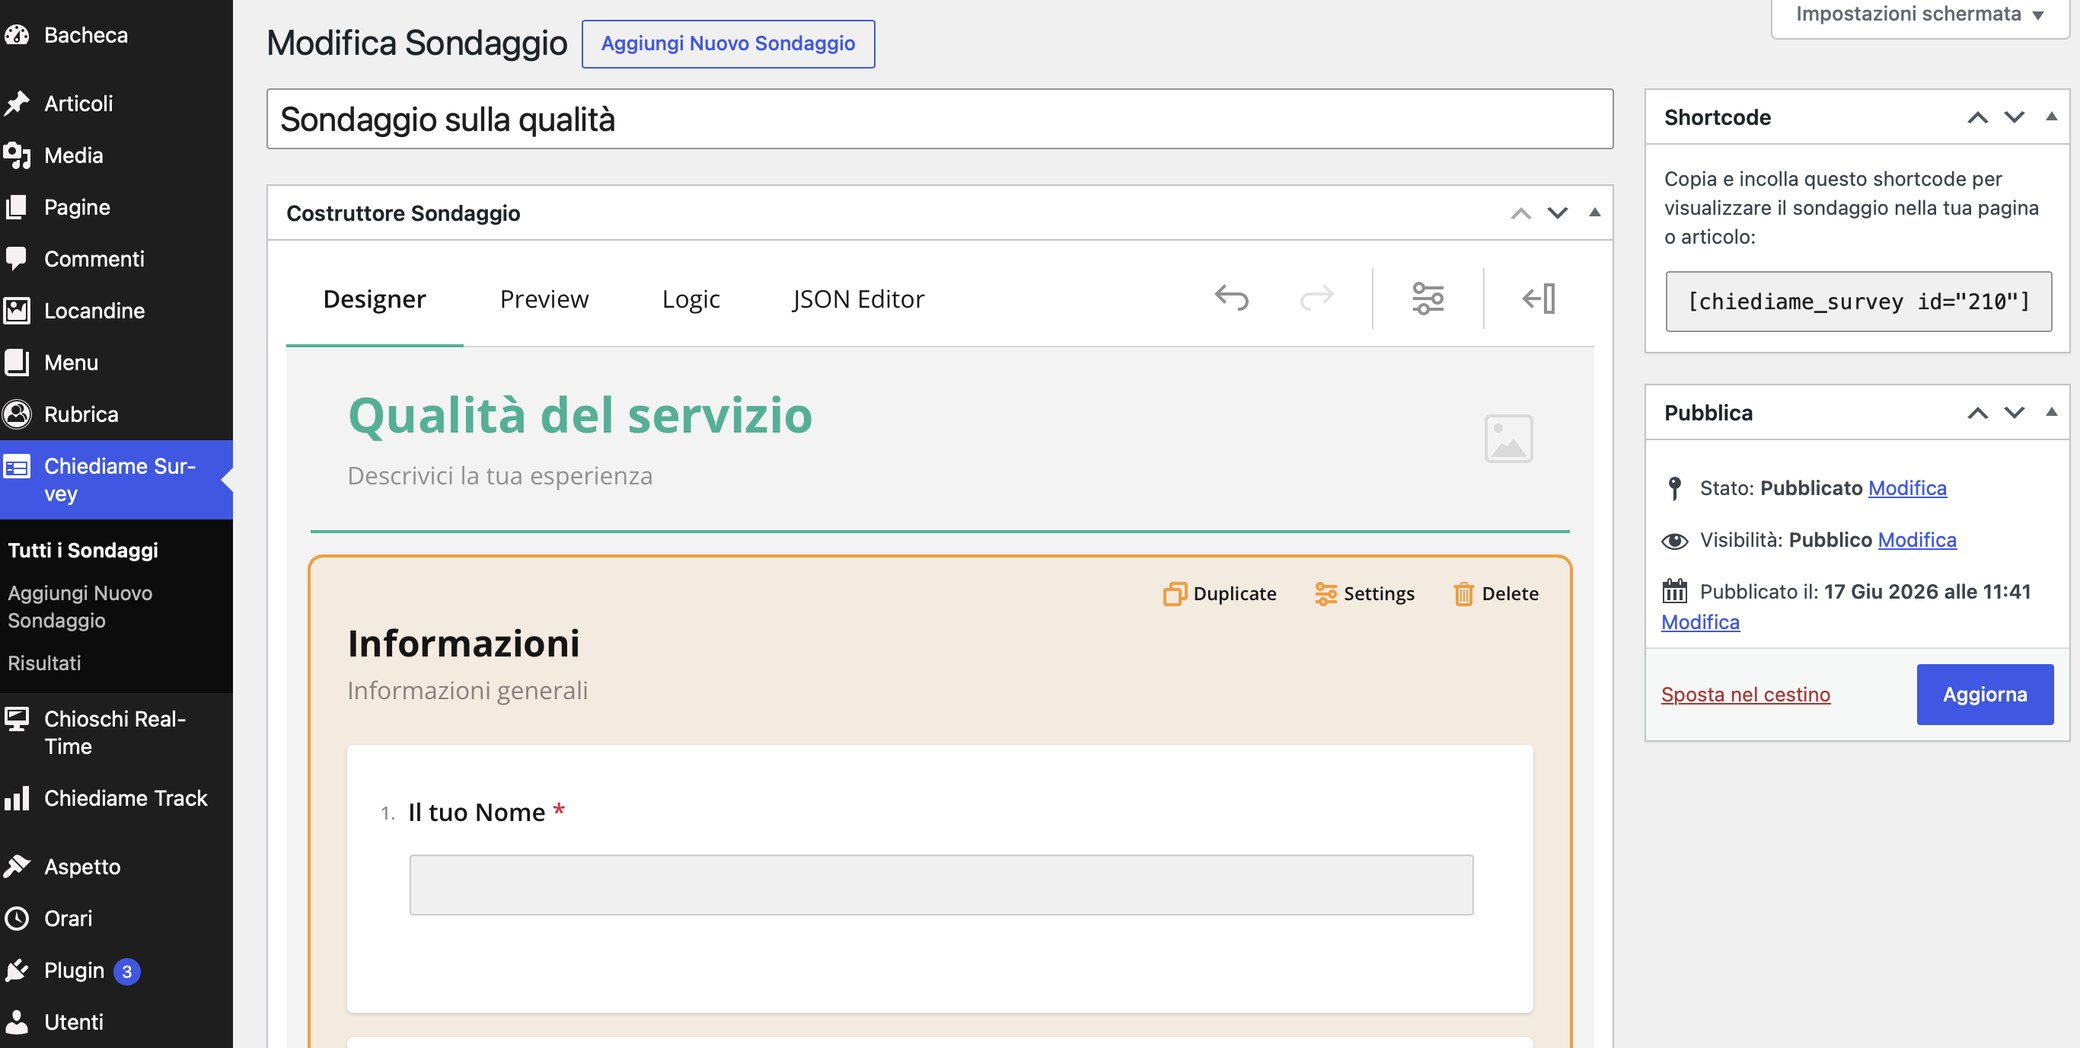Click the survey title input field
The image size is (2080, 1048).
pyautogui.click(x=940, y=119)
